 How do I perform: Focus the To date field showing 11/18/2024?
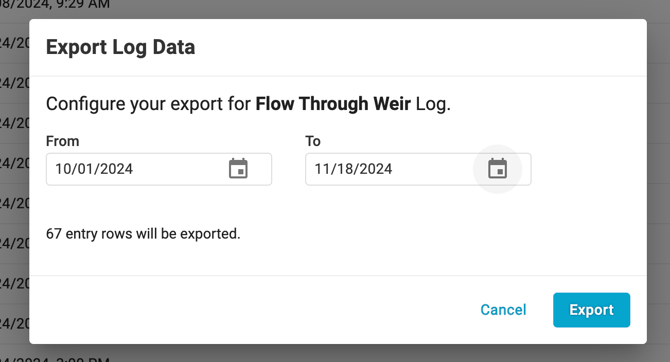click(418, 169)
